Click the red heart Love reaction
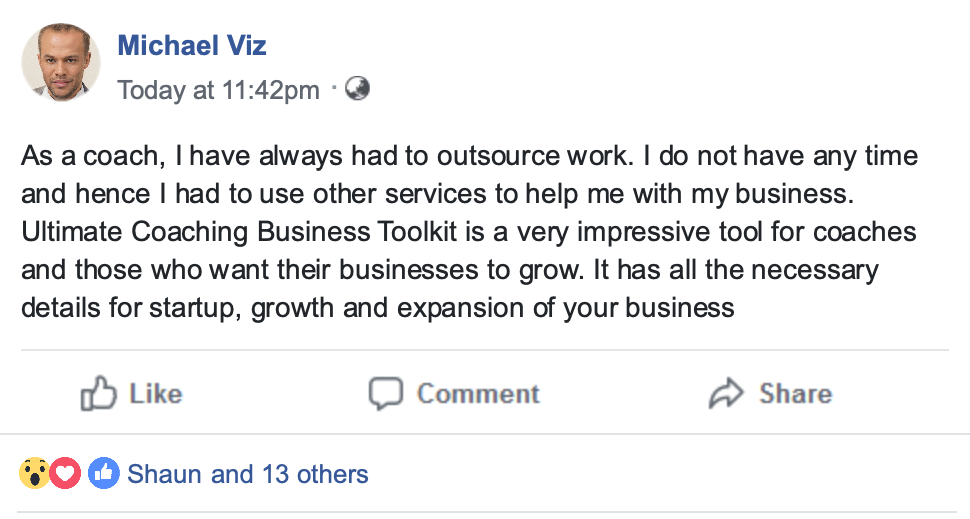This screenshot has width=970, height=519. click(65, 473)
